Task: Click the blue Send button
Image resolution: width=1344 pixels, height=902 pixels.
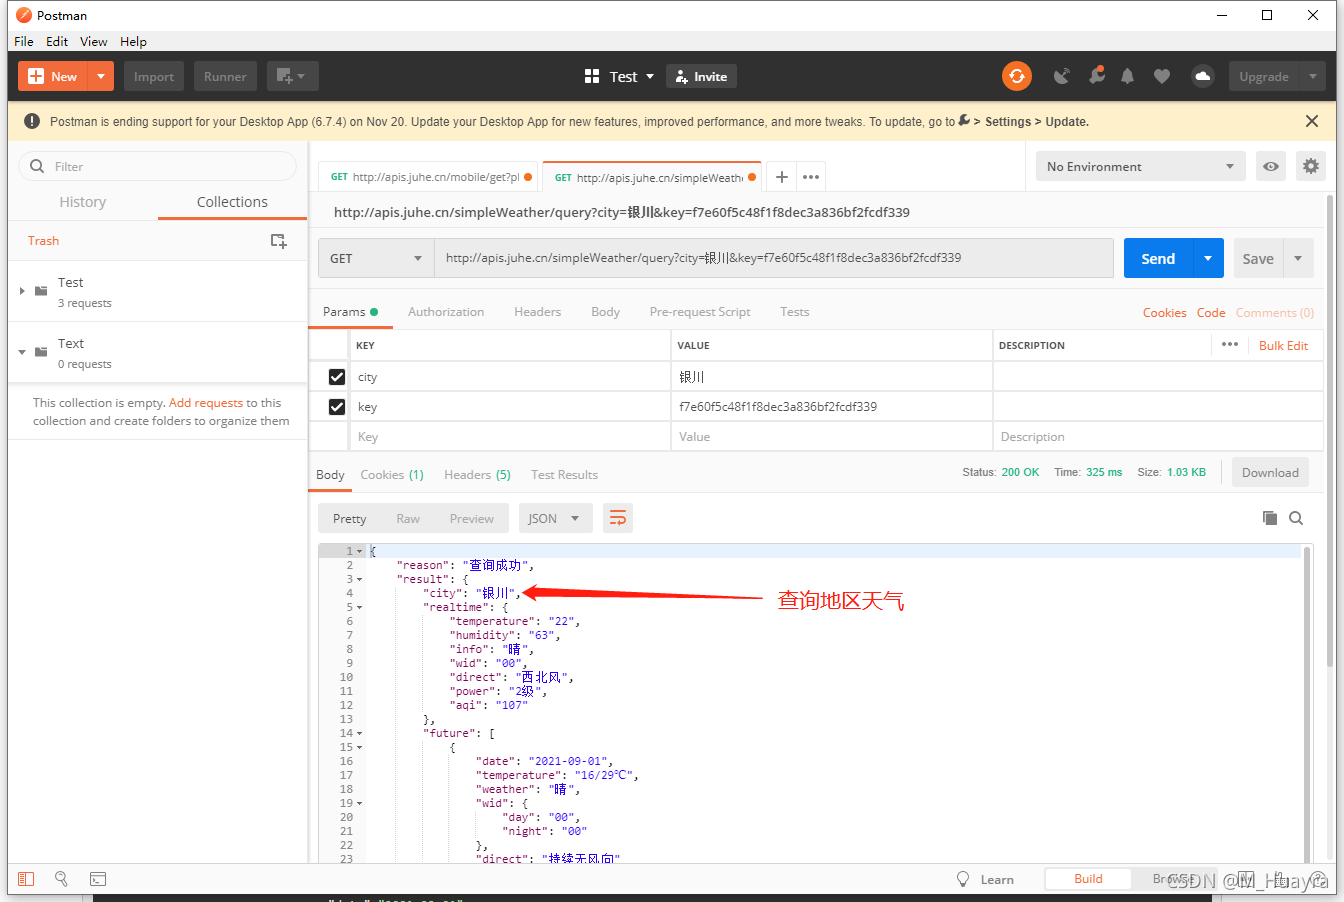Action: 1157,258
